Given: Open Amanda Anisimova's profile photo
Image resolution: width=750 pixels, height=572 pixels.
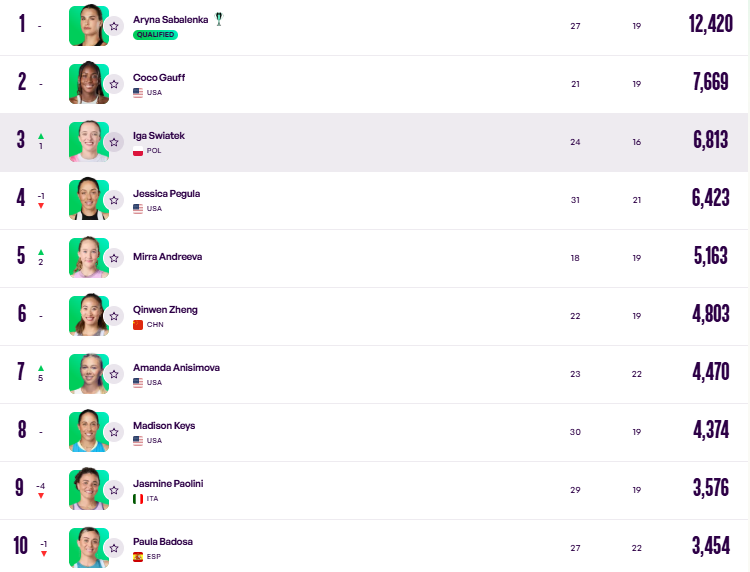Looking at the screenshot, I should coord(89,374).
